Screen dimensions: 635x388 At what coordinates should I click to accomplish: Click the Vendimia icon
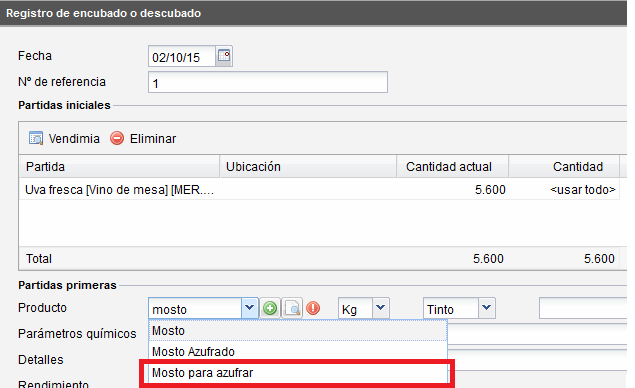click(36, 139)
